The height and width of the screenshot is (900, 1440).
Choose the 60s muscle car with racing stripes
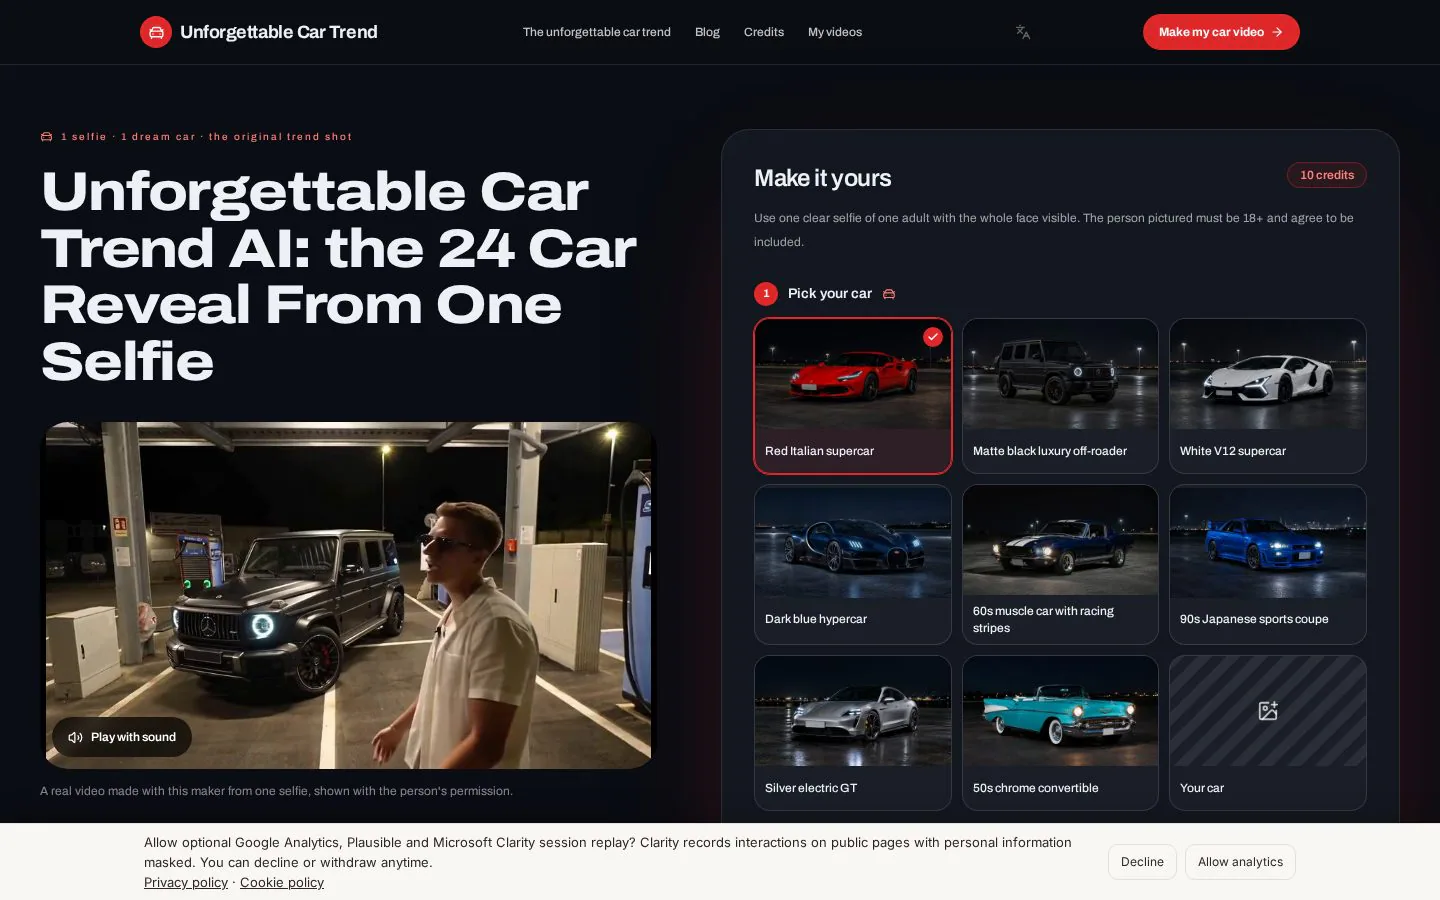(1060, 565)
